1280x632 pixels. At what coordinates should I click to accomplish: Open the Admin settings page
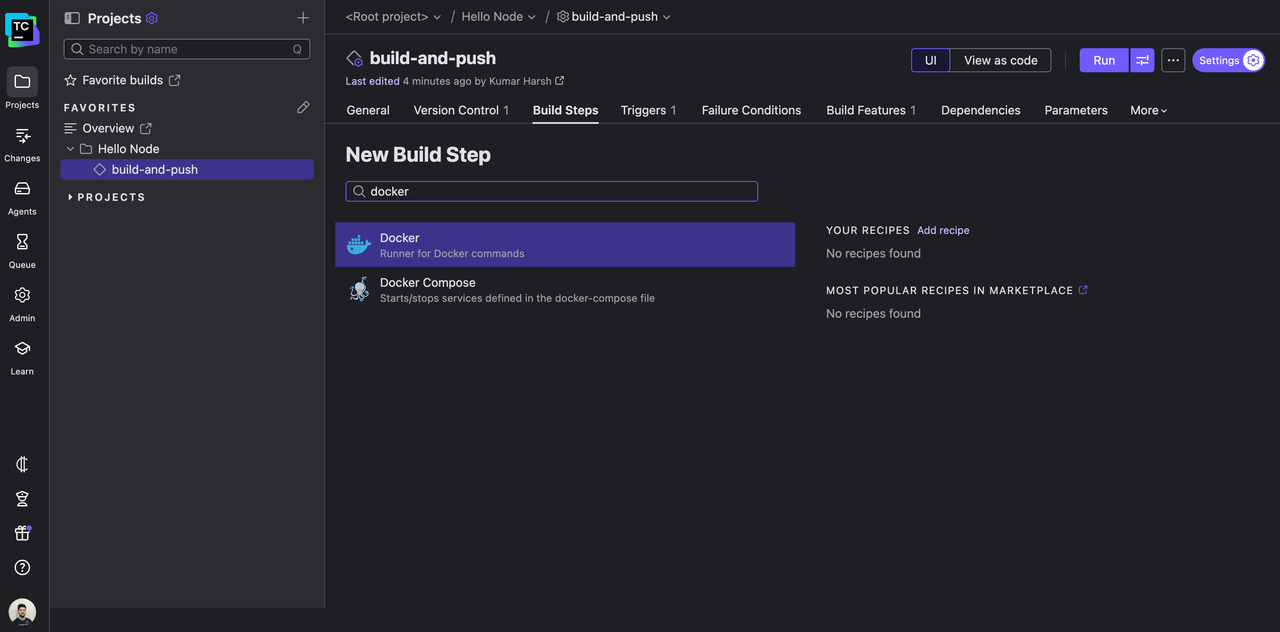22,303
